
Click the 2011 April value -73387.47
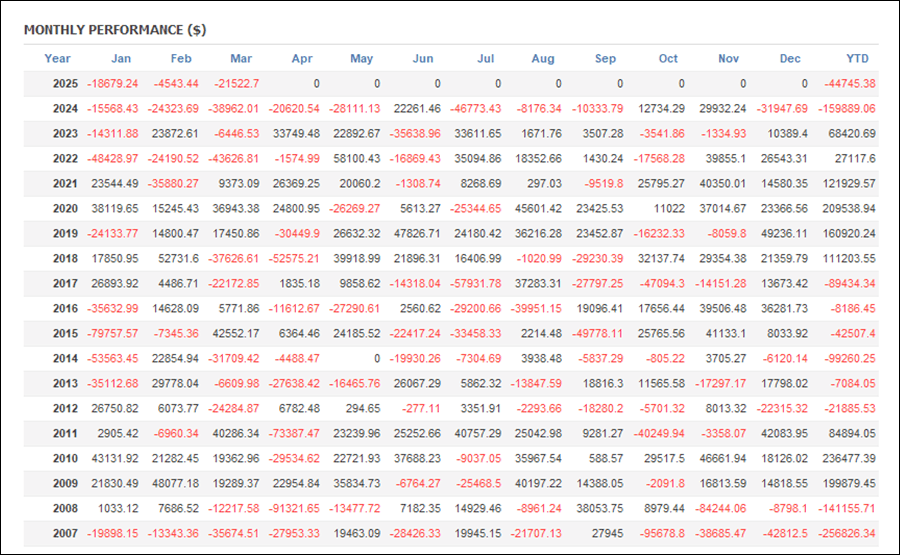coord(294,433)
